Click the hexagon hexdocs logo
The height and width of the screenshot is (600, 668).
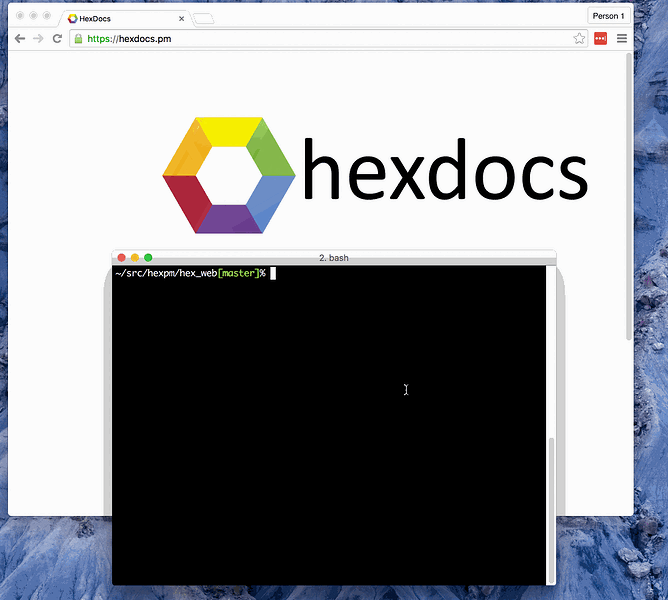point(229,175)
